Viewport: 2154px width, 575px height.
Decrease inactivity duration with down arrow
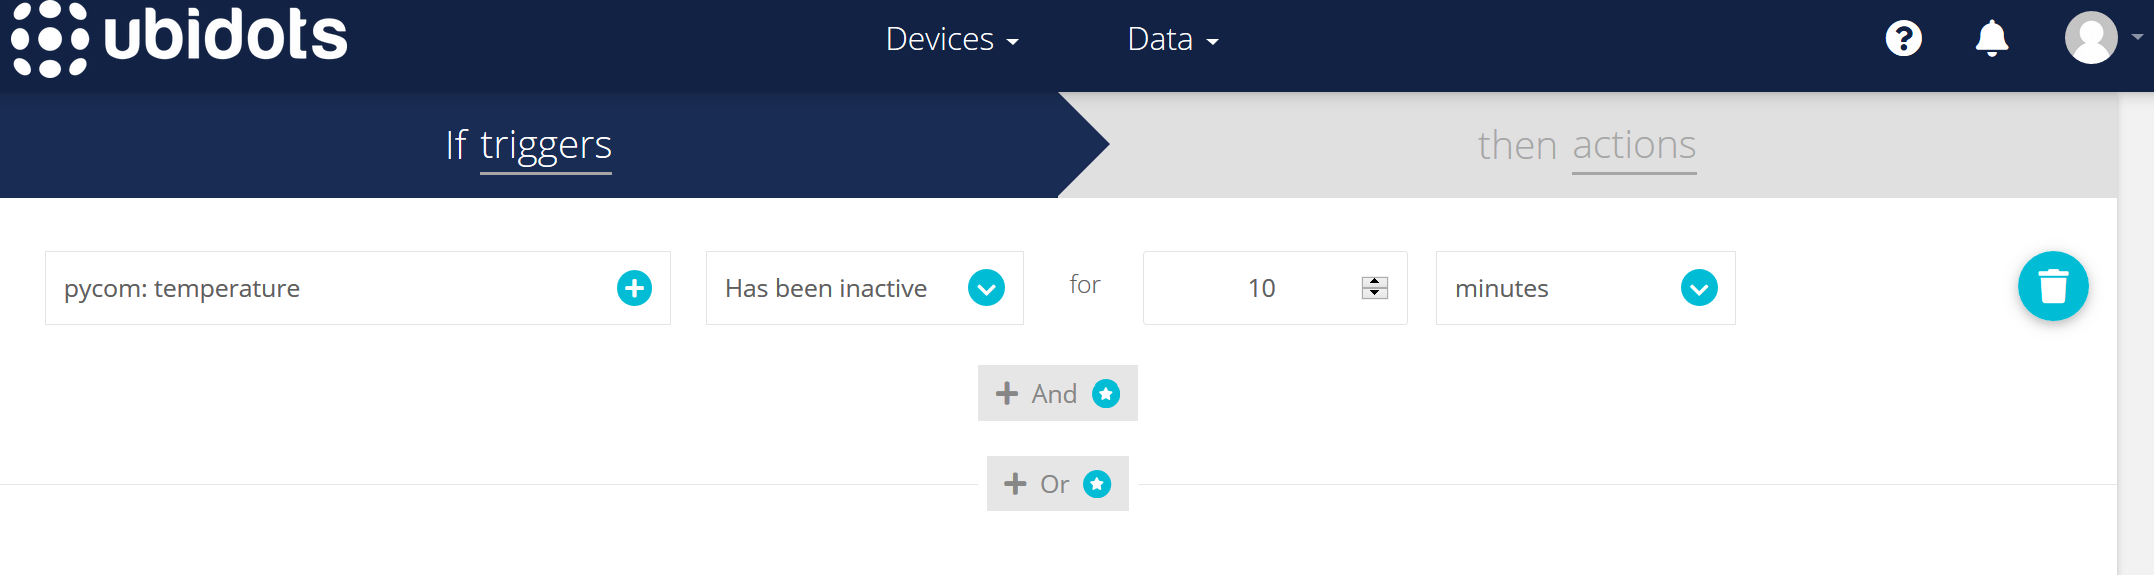1375,293
